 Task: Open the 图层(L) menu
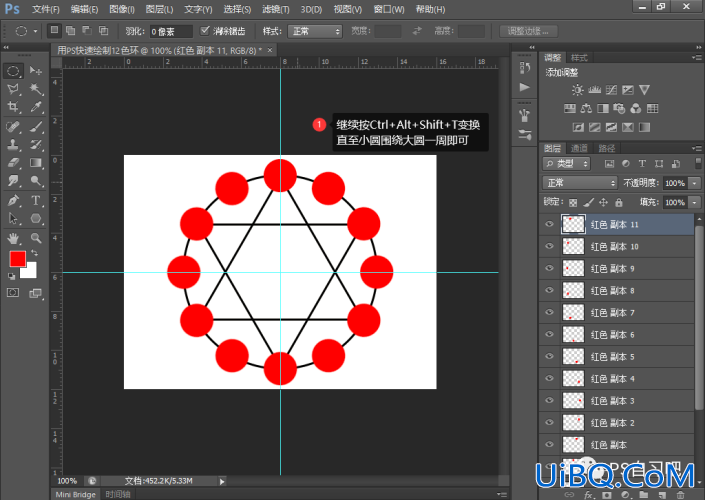pos(160,9)
